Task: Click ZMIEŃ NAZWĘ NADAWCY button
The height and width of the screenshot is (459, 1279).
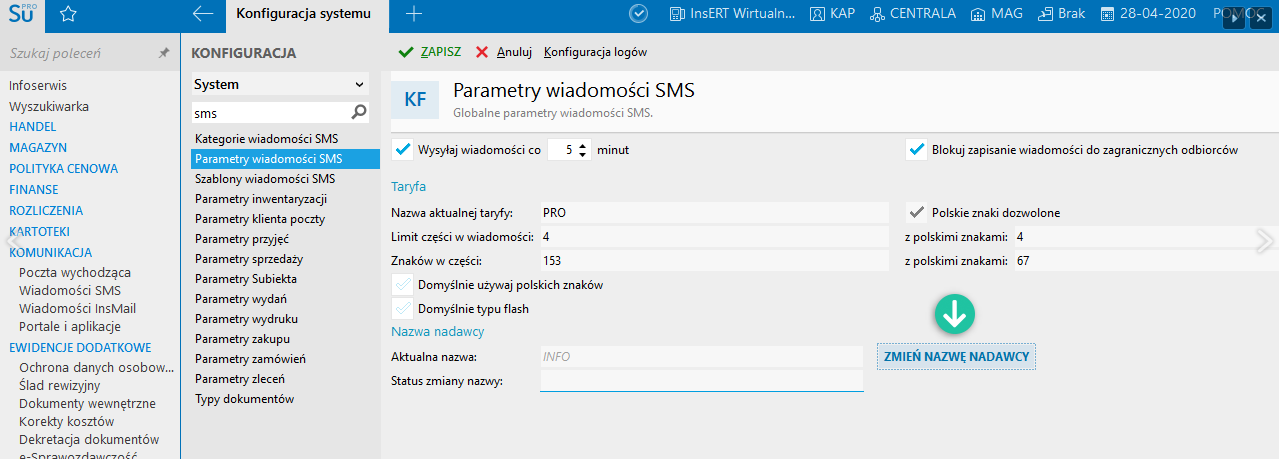Action: (x=957, y=356)
